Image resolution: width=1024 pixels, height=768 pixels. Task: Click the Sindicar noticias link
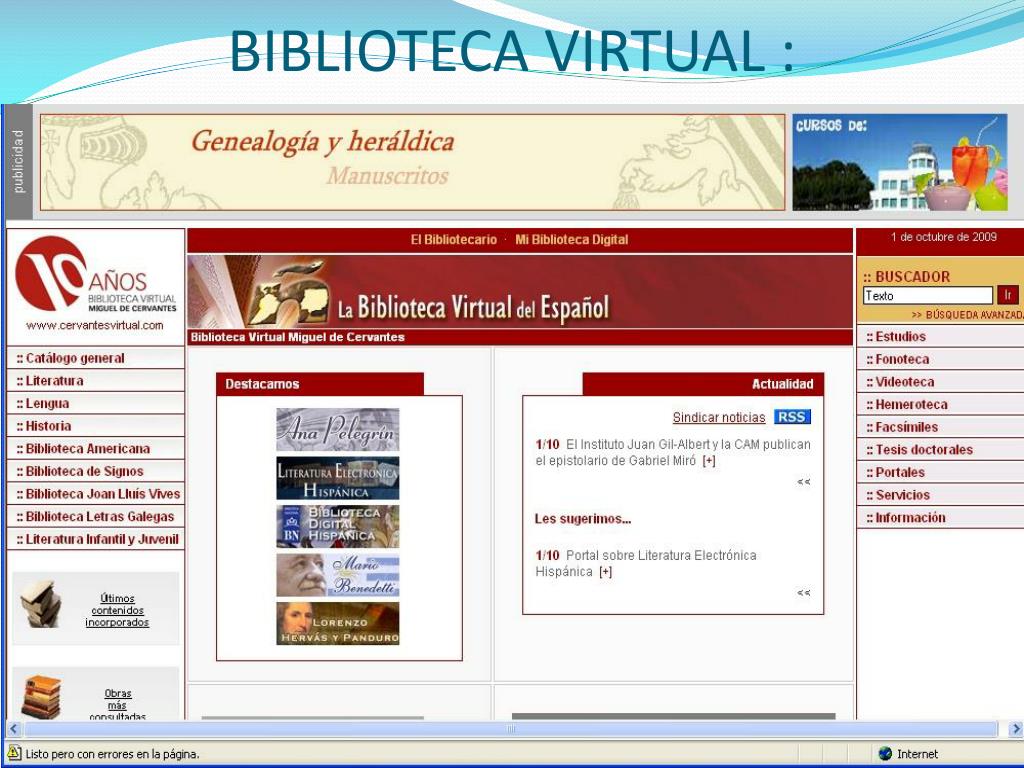pyautogui.click(x=719, y=417)
